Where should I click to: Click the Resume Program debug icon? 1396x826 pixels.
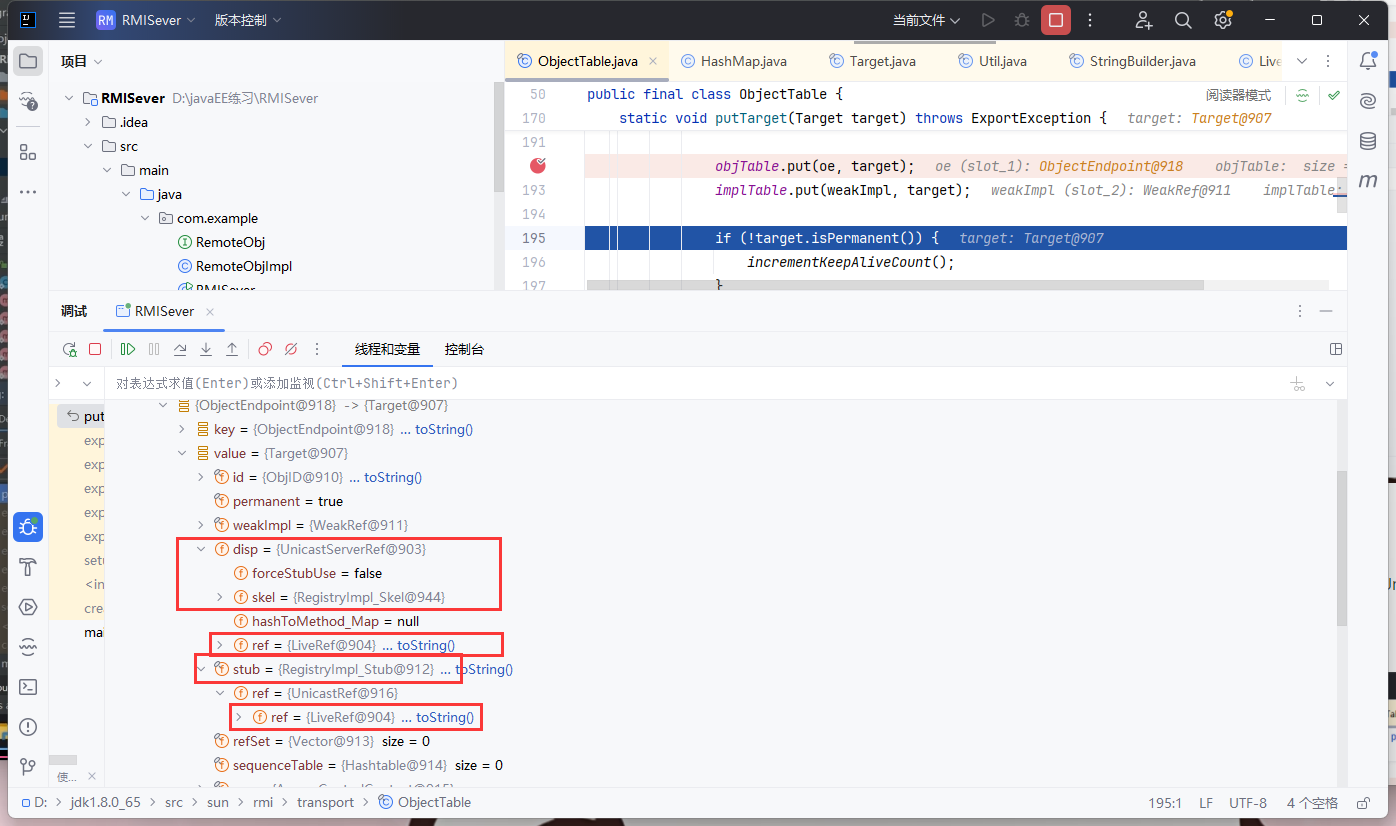[128, 349]
